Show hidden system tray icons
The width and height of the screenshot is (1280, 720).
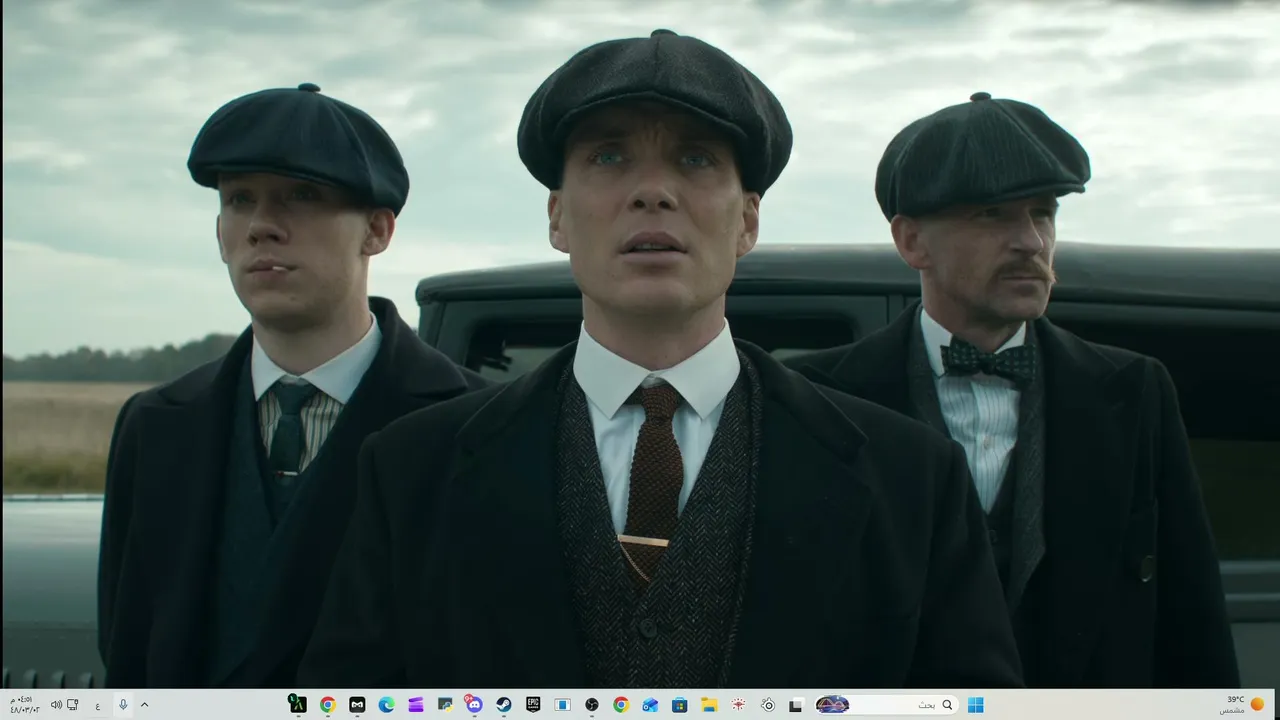click(x=144, y=705)
